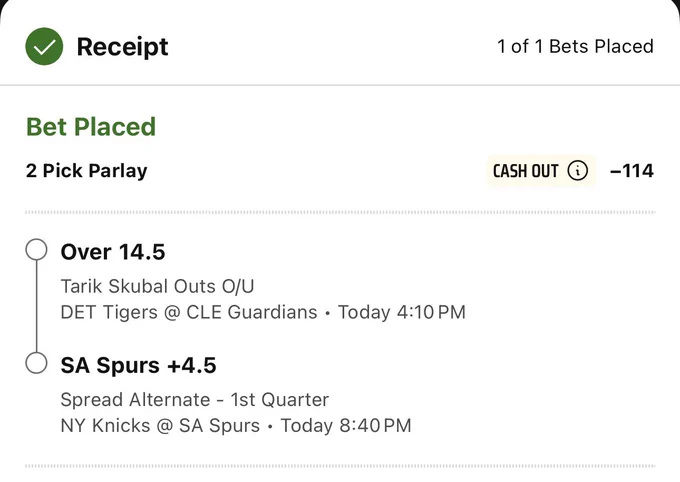Click the Bet Placed green heading
680x482 pixels.
tap(91, 126)
